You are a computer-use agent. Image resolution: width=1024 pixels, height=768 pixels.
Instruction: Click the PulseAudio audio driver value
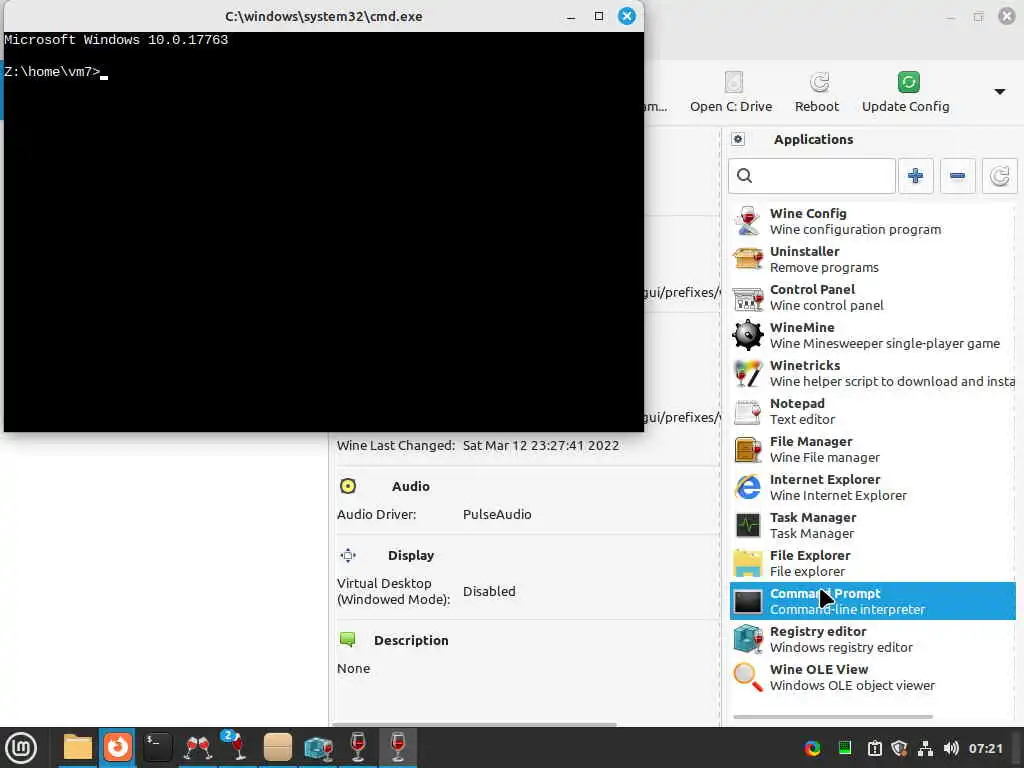click(497, 515)
